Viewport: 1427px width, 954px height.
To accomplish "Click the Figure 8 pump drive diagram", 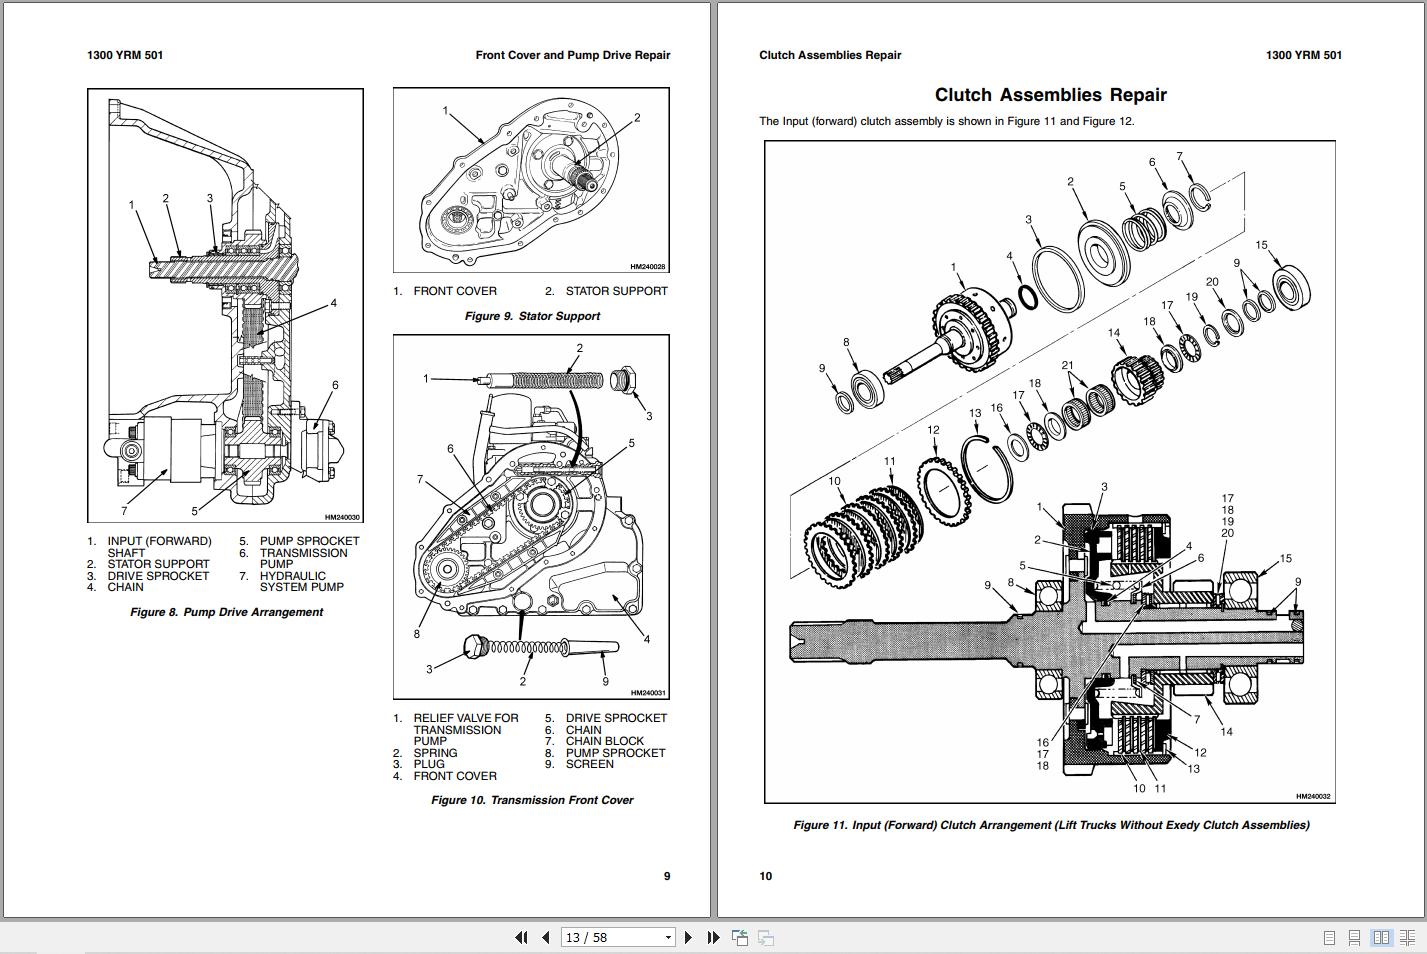I will coord(225,305).
